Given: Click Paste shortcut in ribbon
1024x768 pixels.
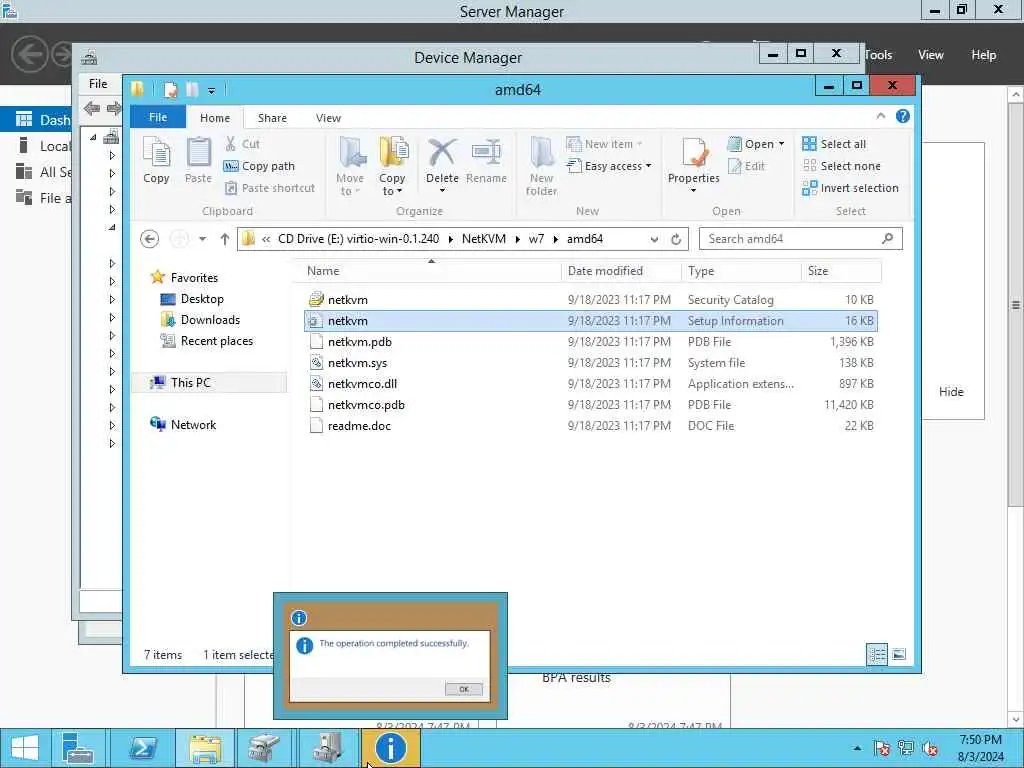Looking at the screenshot, I should tap(270, 188).
